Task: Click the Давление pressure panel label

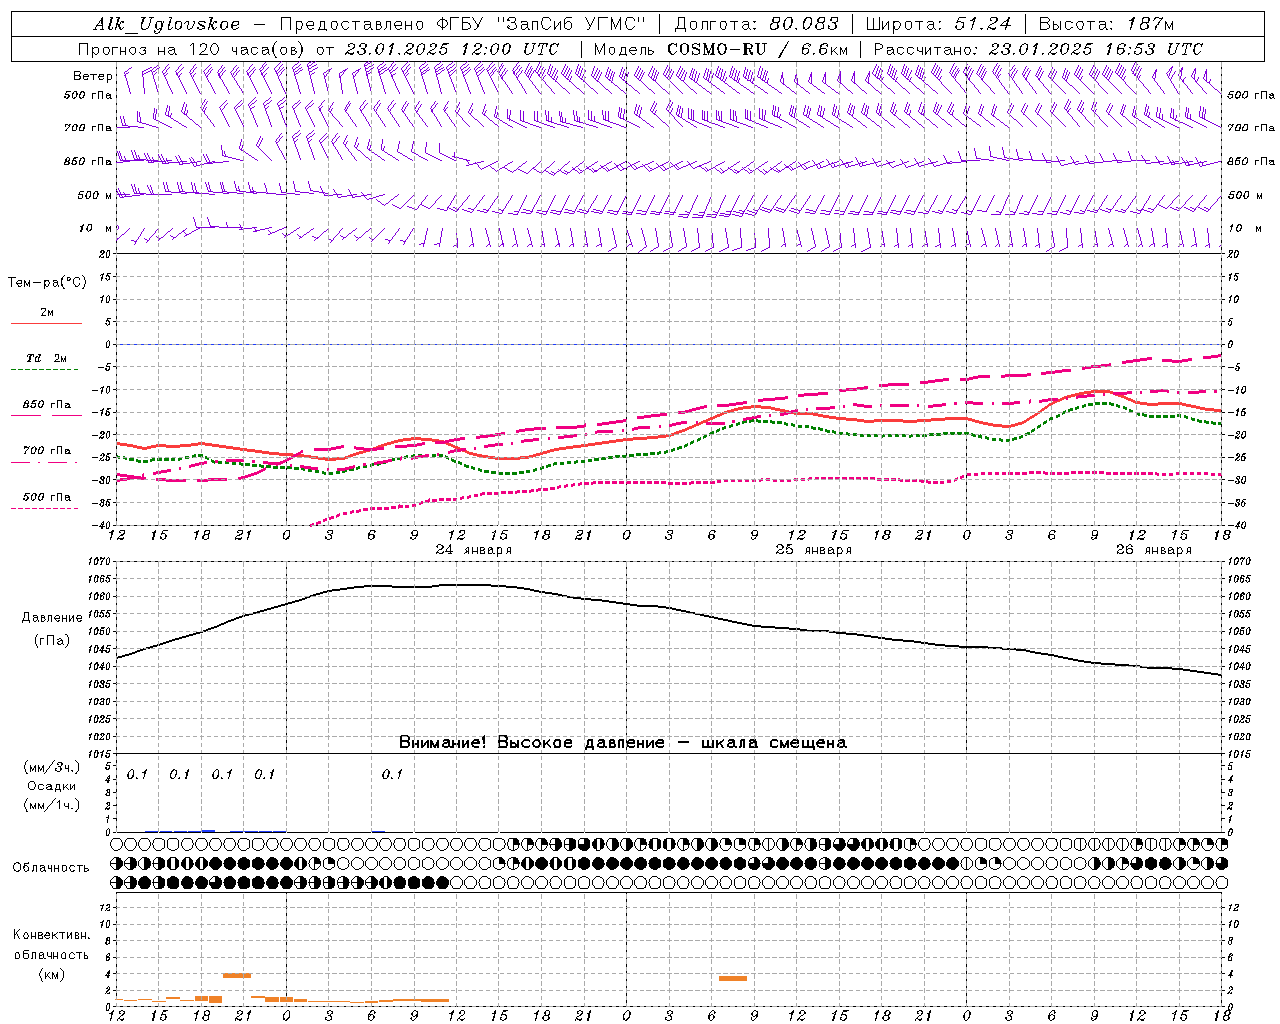Action: pos(52,618)
